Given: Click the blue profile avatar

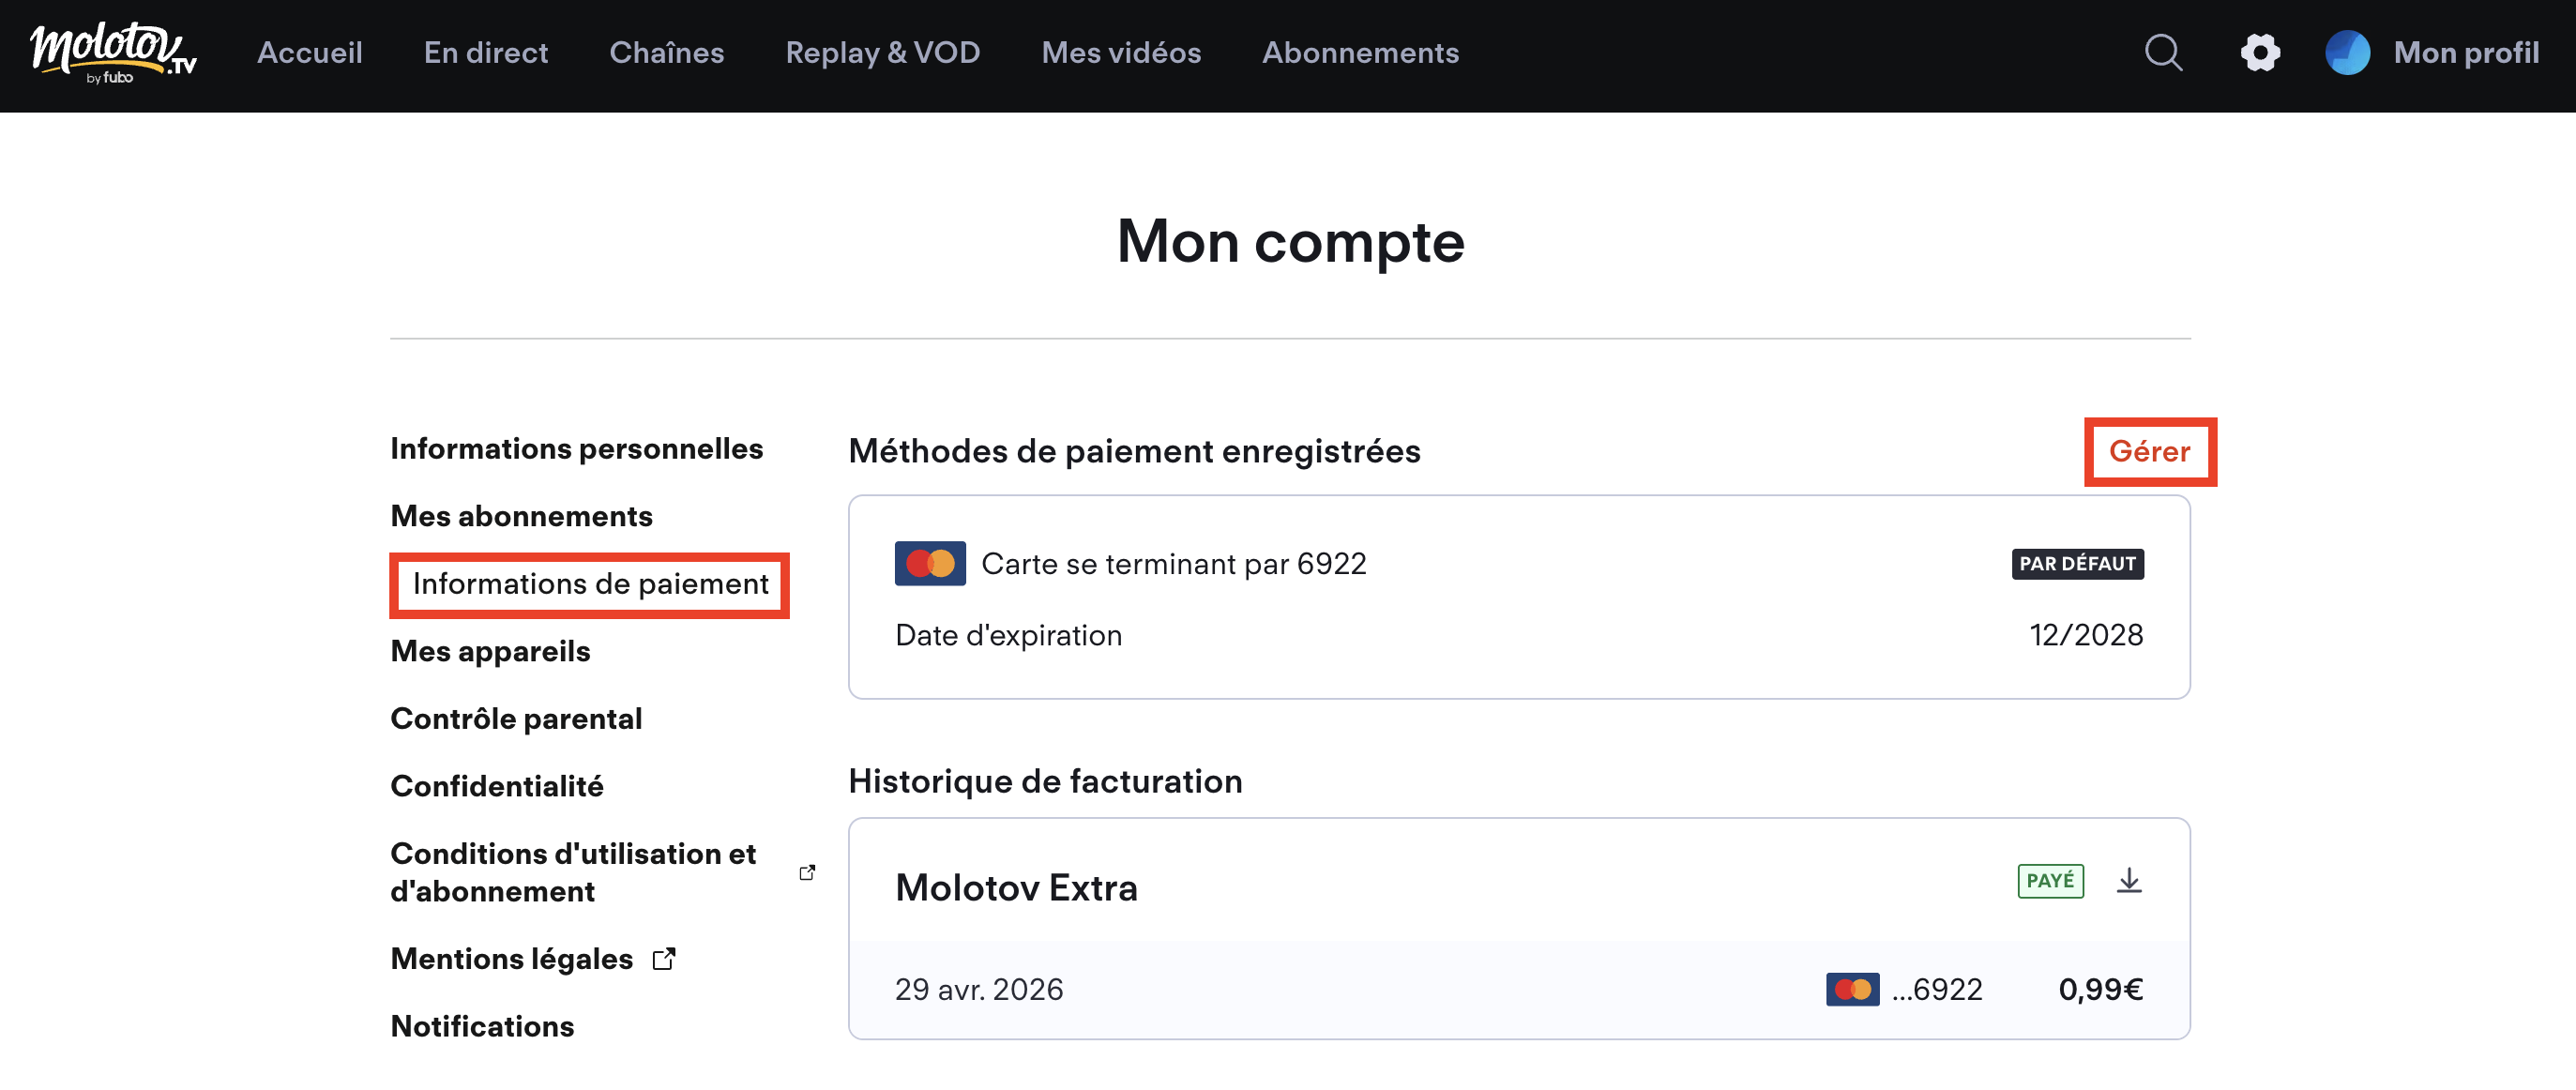Looking at the screenshot, I should pos(2347,52).
